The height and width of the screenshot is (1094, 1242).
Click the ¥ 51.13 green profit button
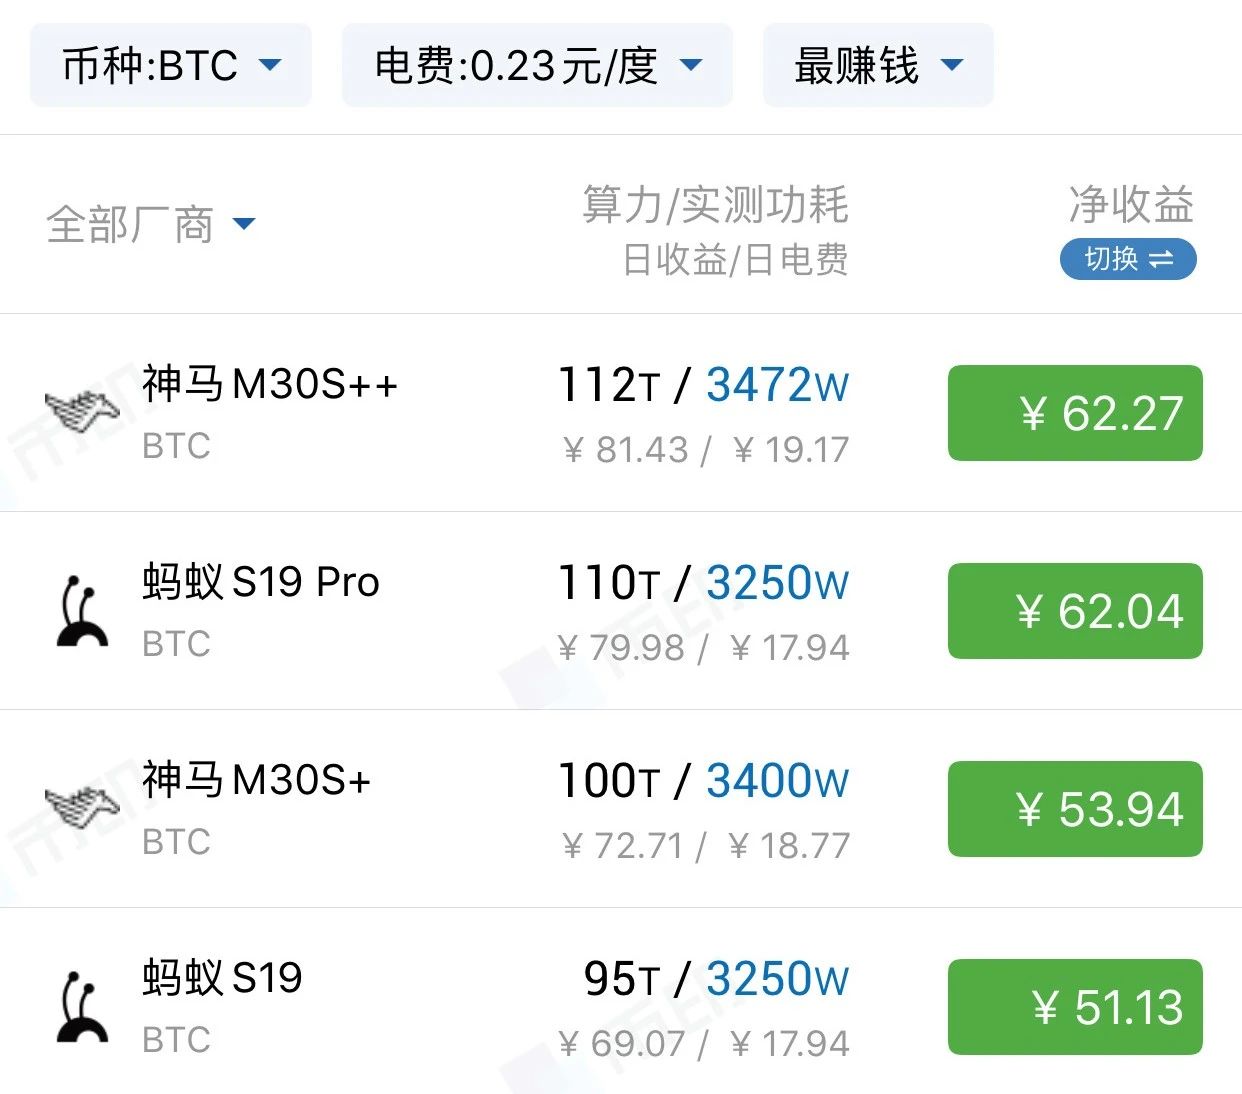point(1075,1007)
